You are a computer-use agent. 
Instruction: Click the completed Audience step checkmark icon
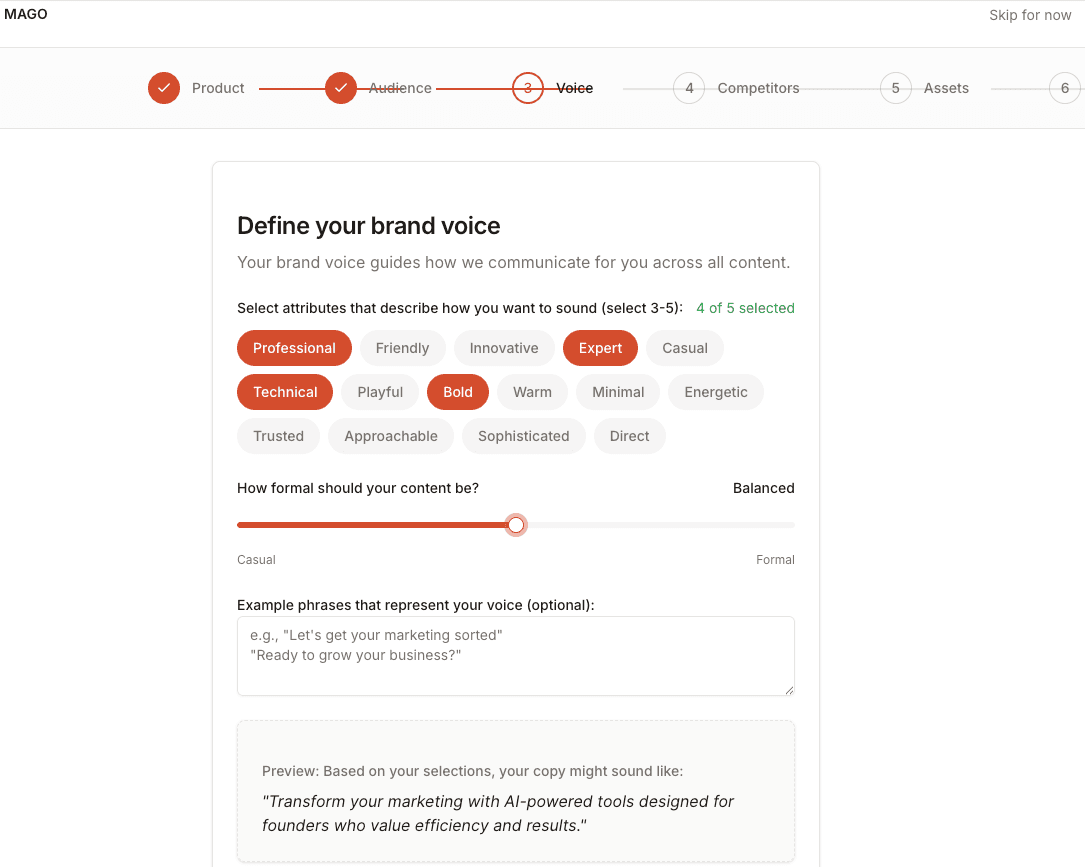[x=341, y=88]
